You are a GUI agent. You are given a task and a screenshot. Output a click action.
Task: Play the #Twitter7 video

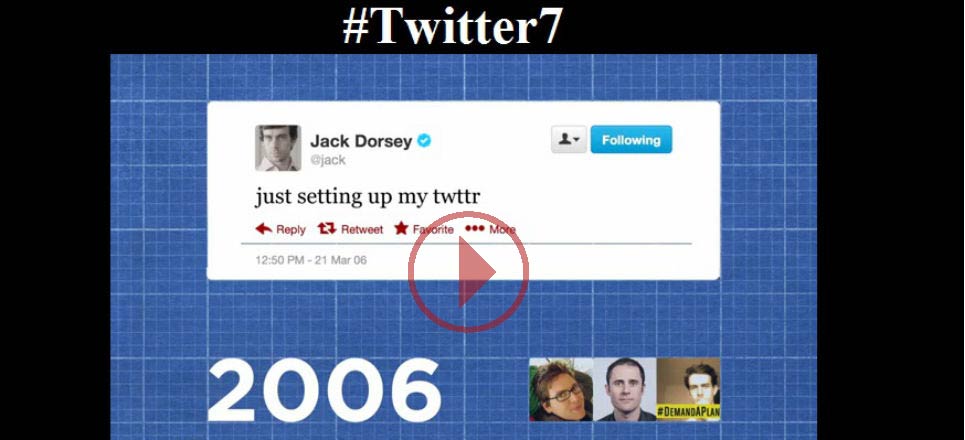(x=468, y=271)
